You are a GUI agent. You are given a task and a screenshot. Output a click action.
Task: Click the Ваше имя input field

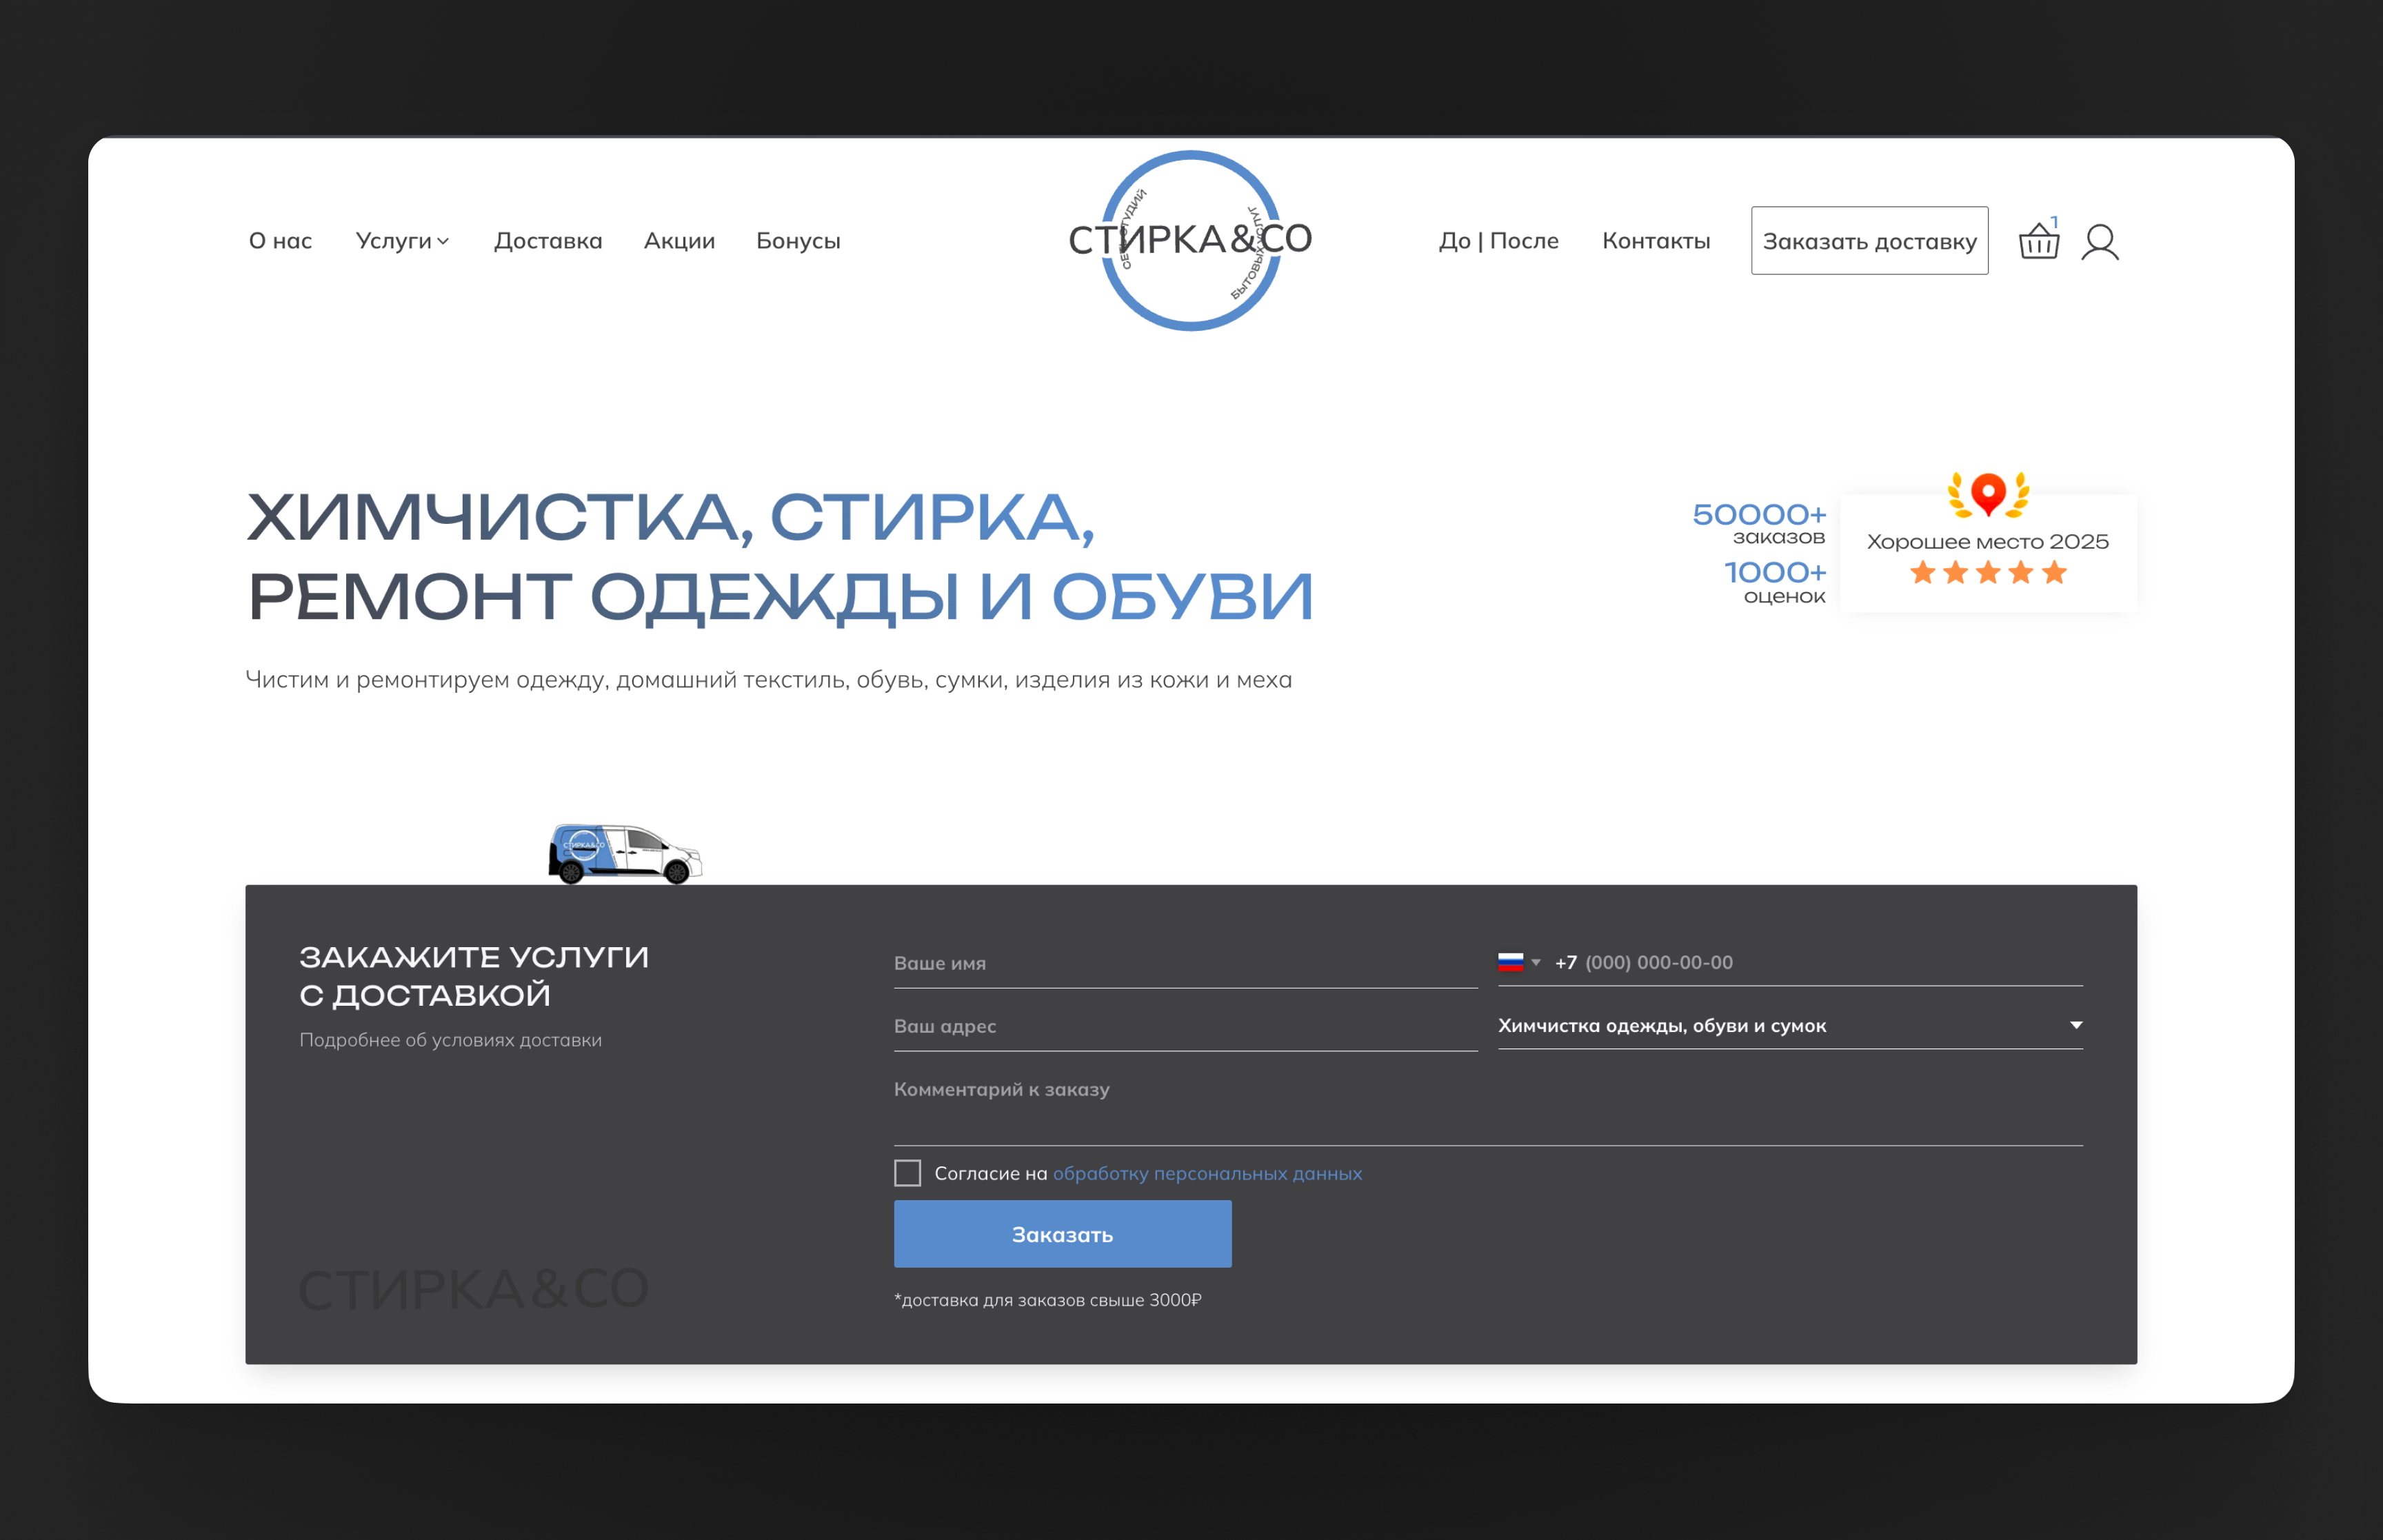[1184, 963]
